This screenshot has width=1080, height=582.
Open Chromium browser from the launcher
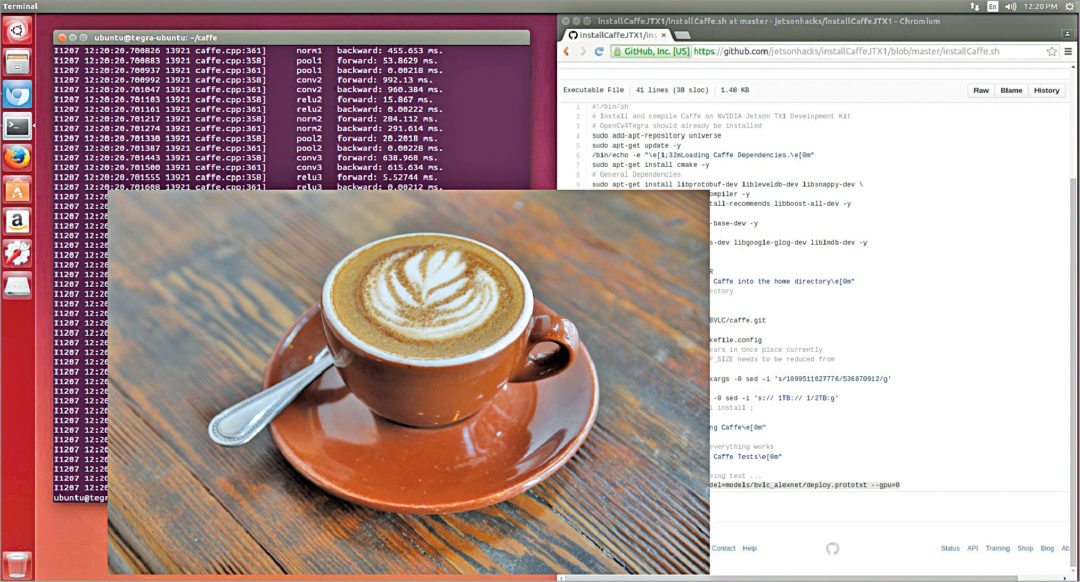[x=17, y=95]
